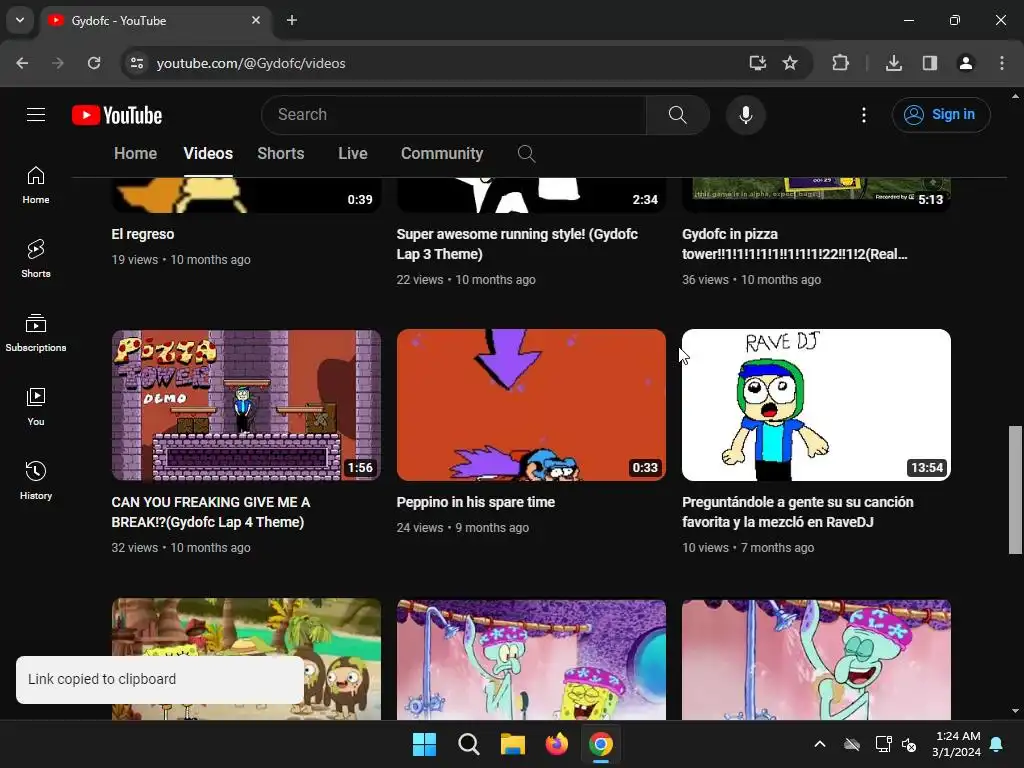
Task: Click the RAVE DJ video thumbnail
Action: (816, 405)
